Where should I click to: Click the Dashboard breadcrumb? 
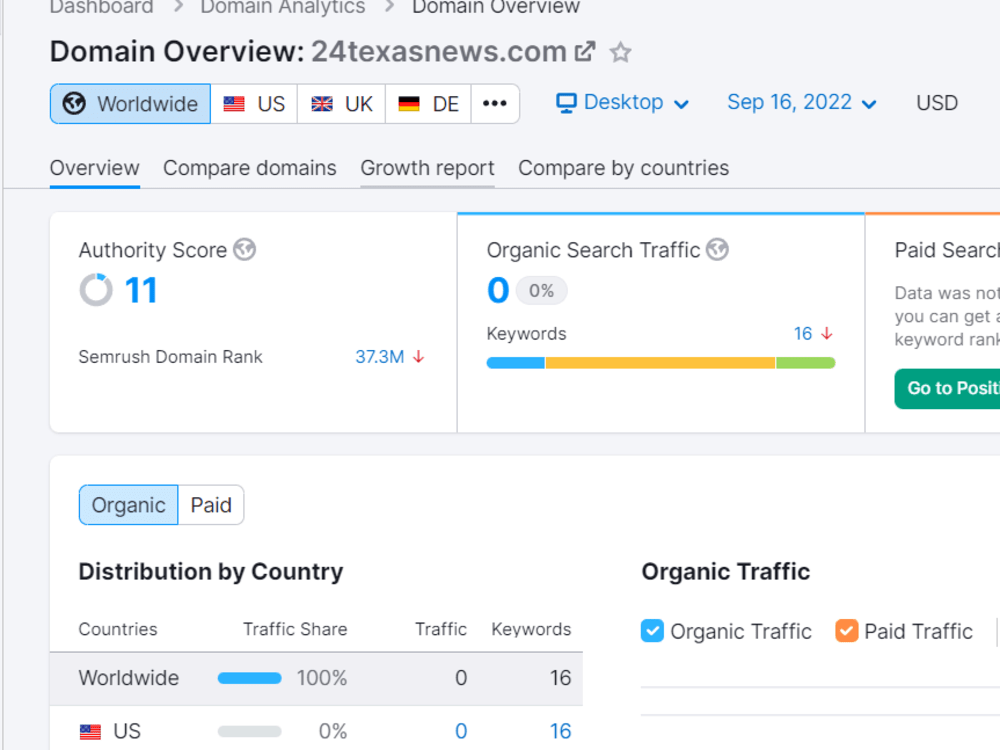(x=101, y=7)
